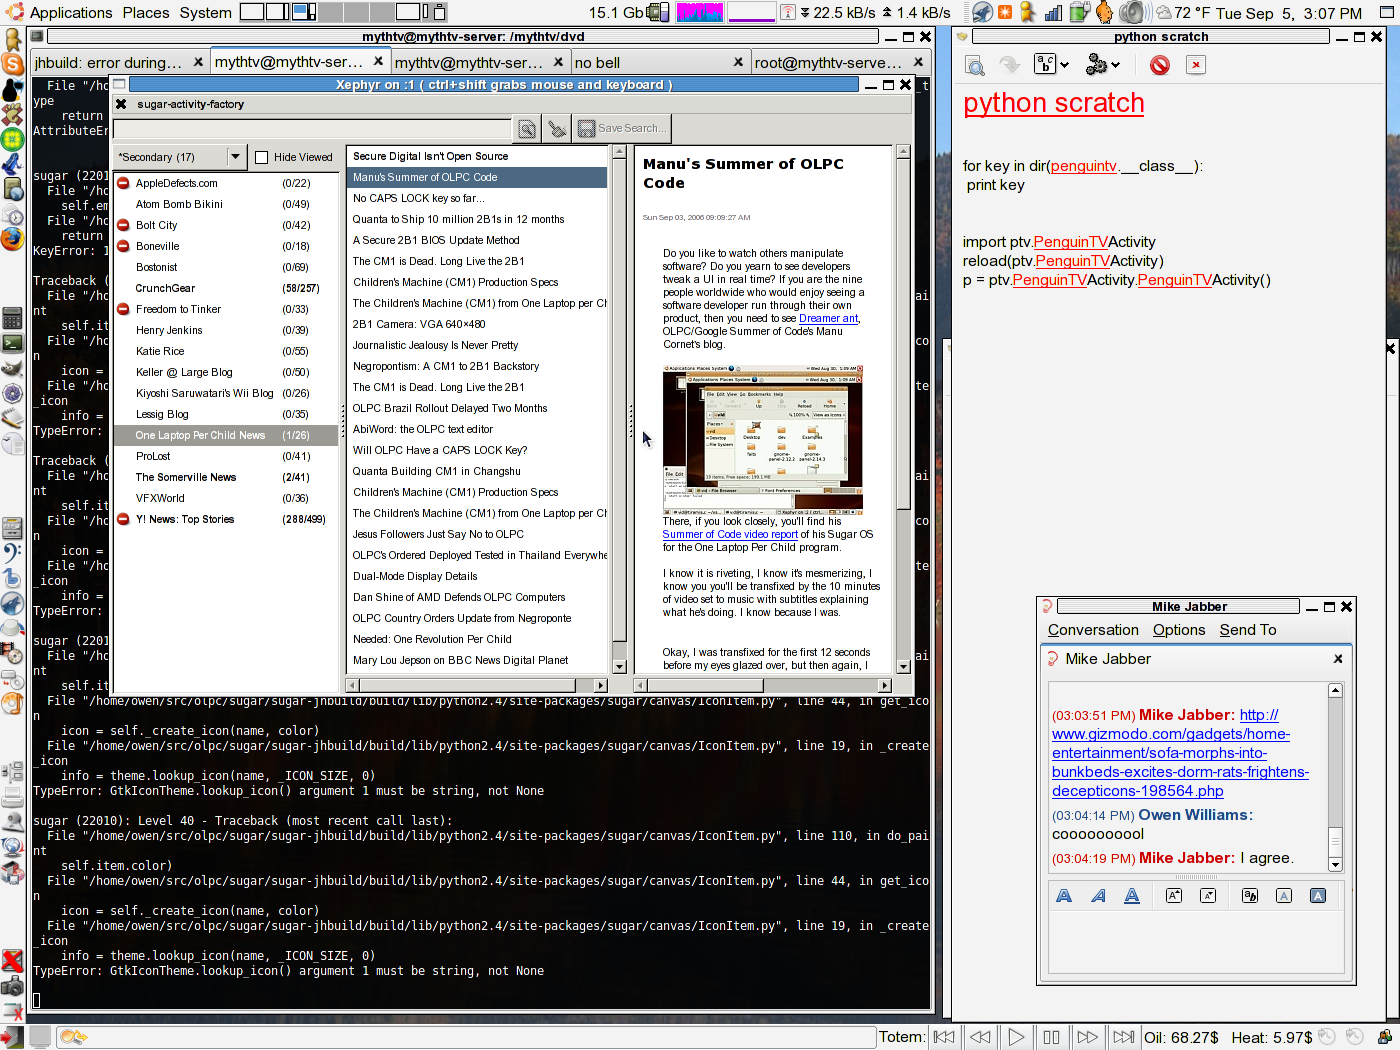This screenshot has height=1050, width=1400.
Task: Click the clear search broom icon
Action: point(558,128)
